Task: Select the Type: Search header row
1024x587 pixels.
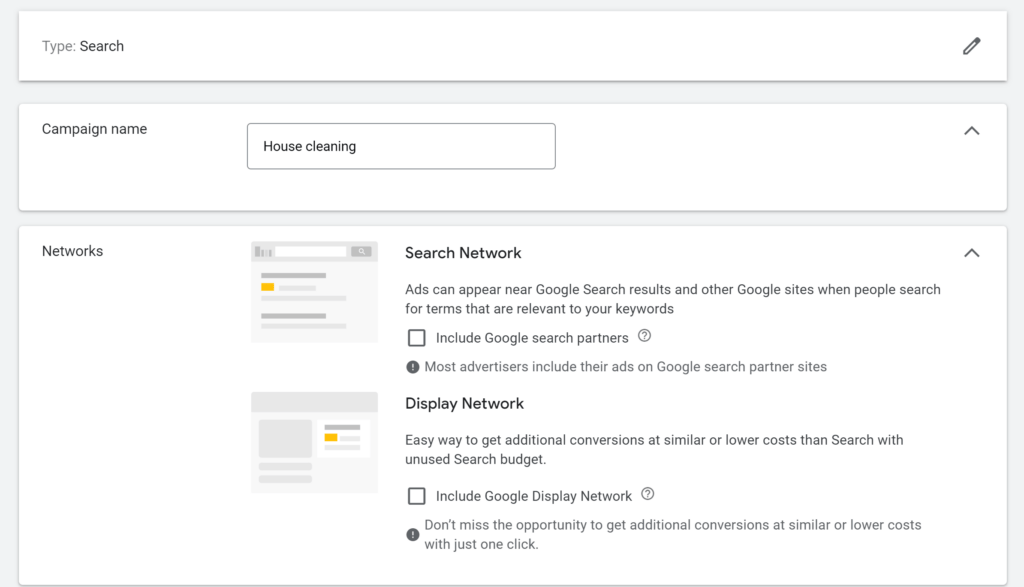Action: (x=83, y=46)
